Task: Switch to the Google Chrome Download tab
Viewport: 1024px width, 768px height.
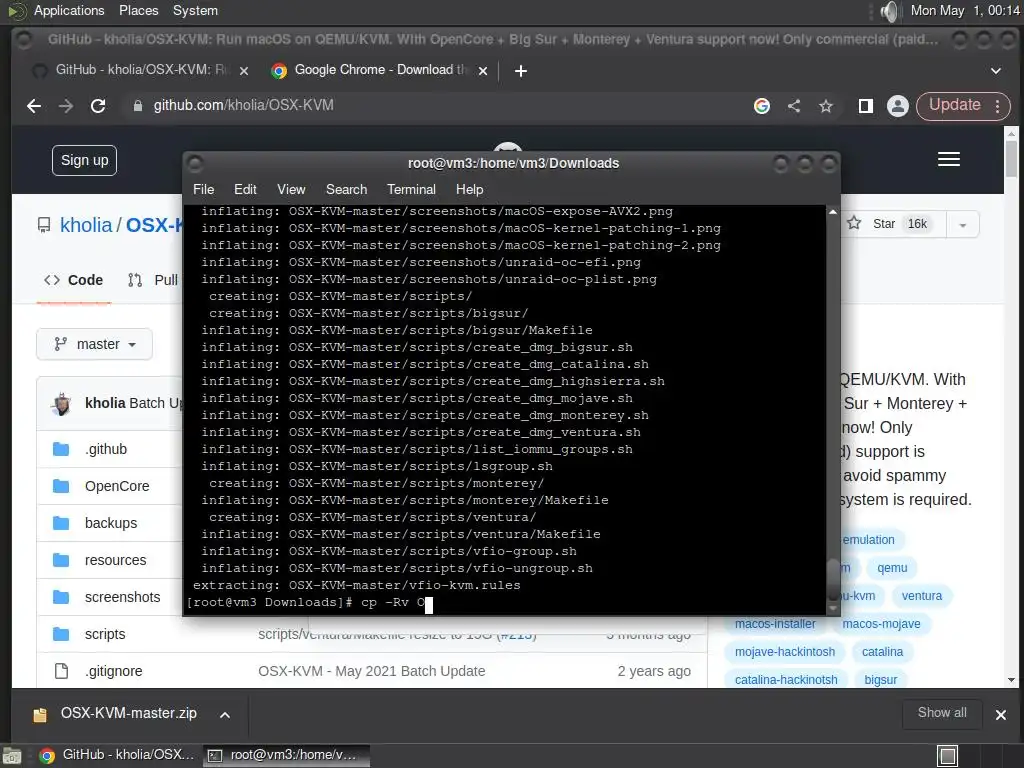Action: (x=379, y=70)
